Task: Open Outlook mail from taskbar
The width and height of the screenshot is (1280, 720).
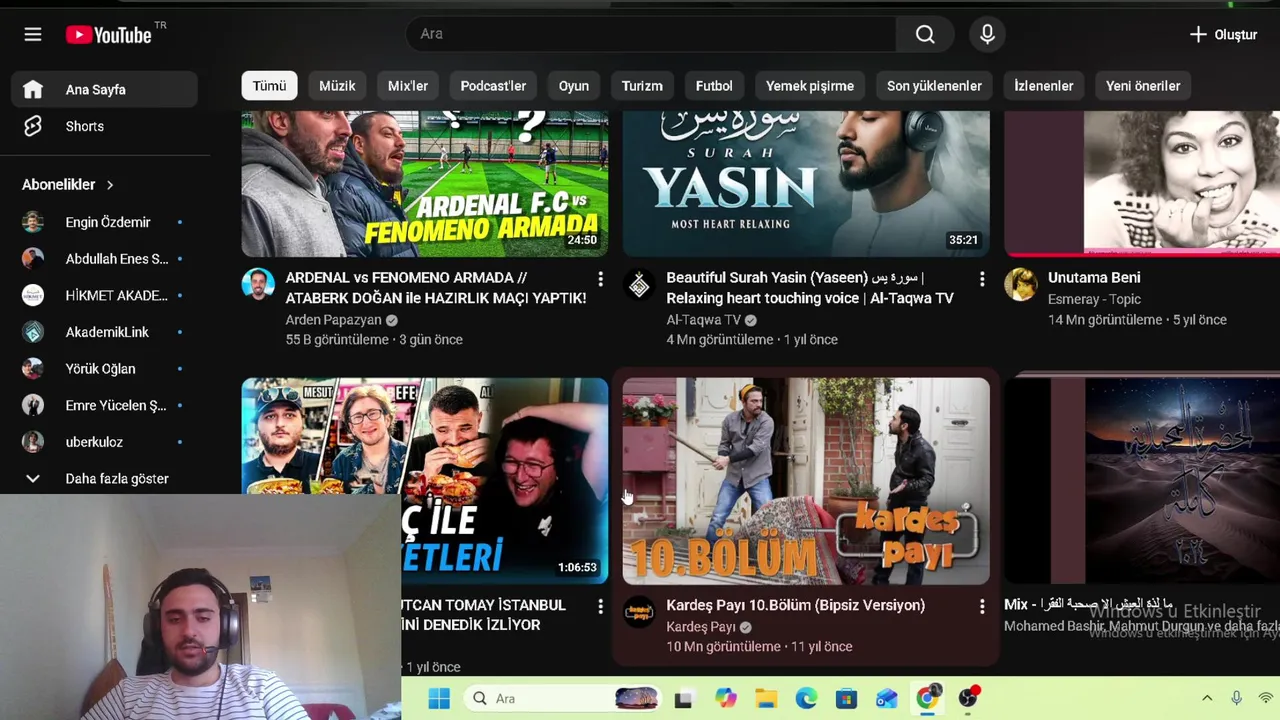Action: 887,698
